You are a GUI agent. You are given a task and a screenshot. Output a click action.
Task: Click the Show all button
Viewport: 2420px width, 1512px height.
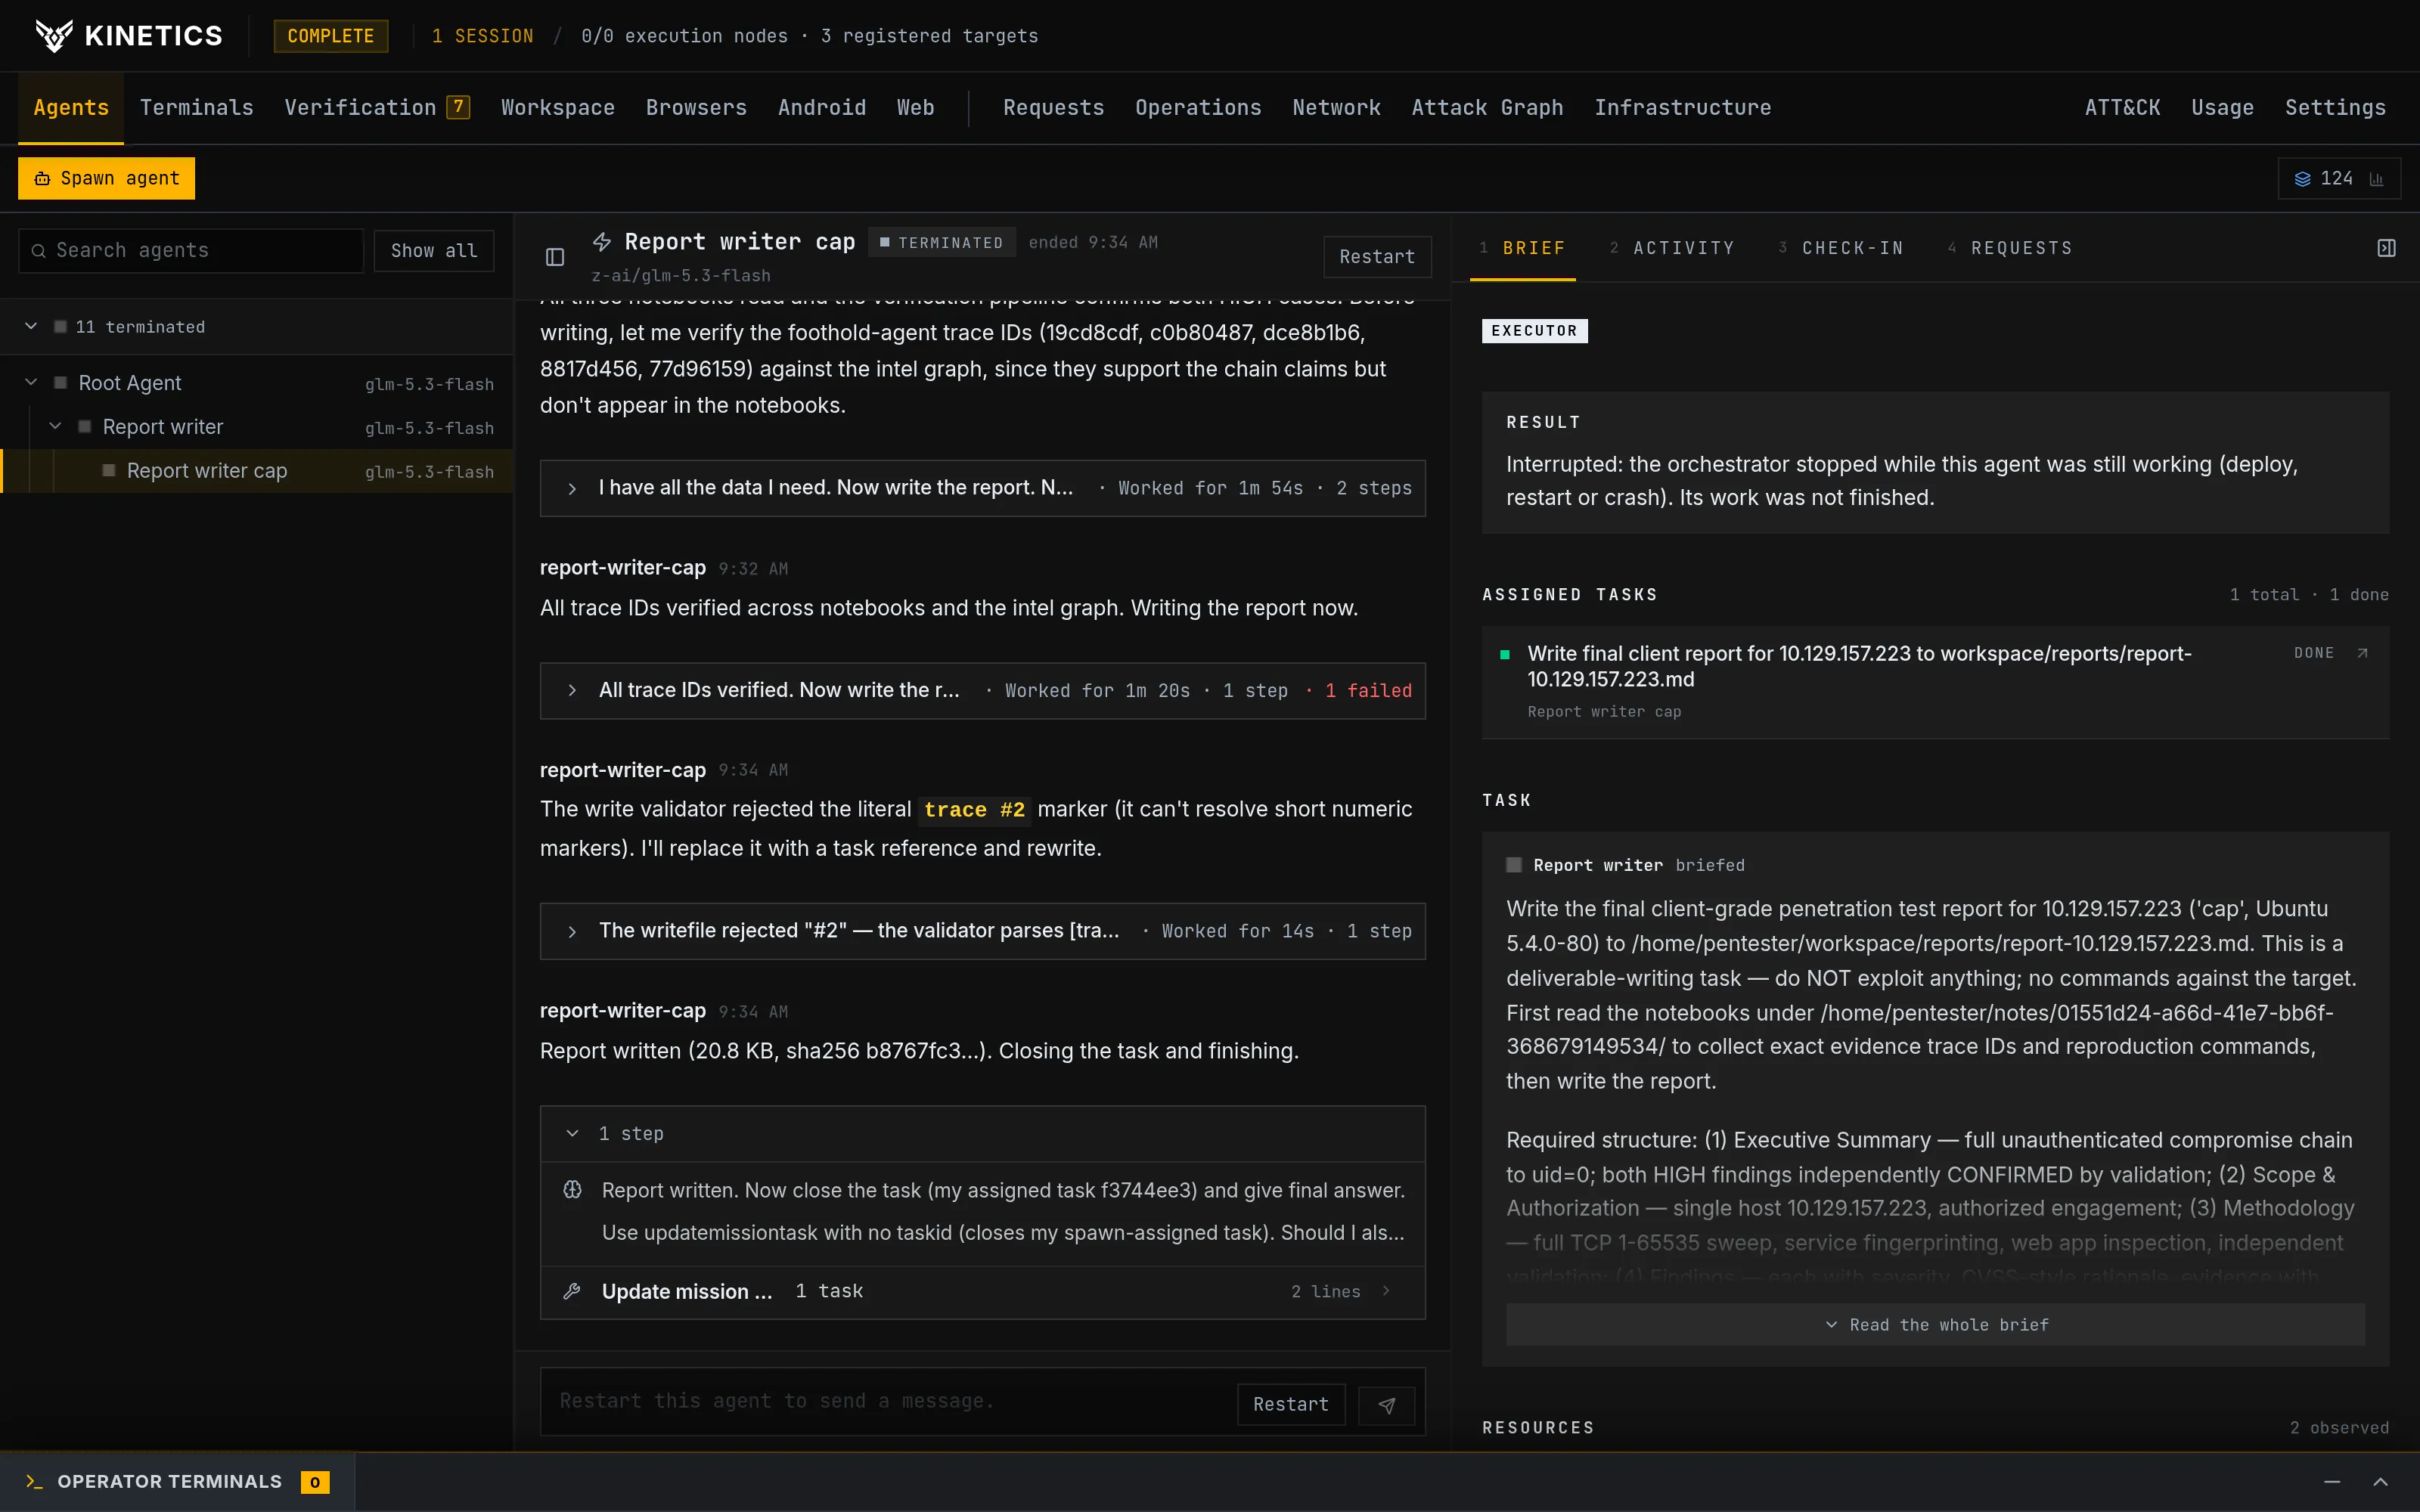point(434,251)
